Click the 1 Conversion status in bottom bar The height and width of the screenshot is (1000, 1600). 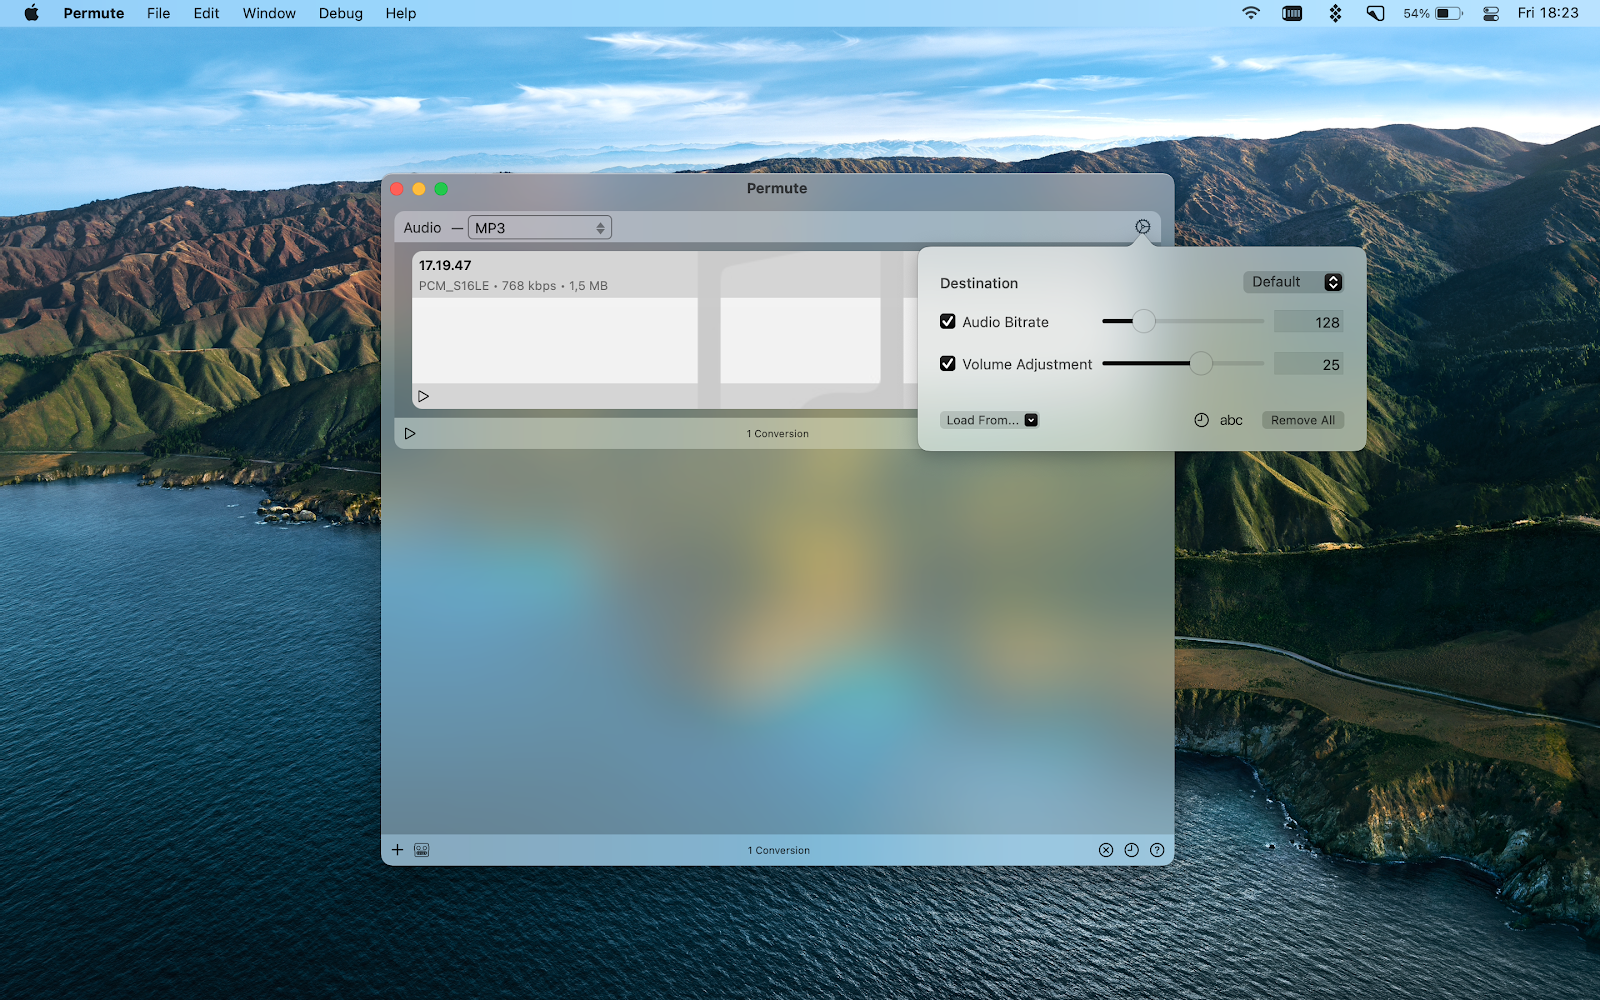(779, 851)
